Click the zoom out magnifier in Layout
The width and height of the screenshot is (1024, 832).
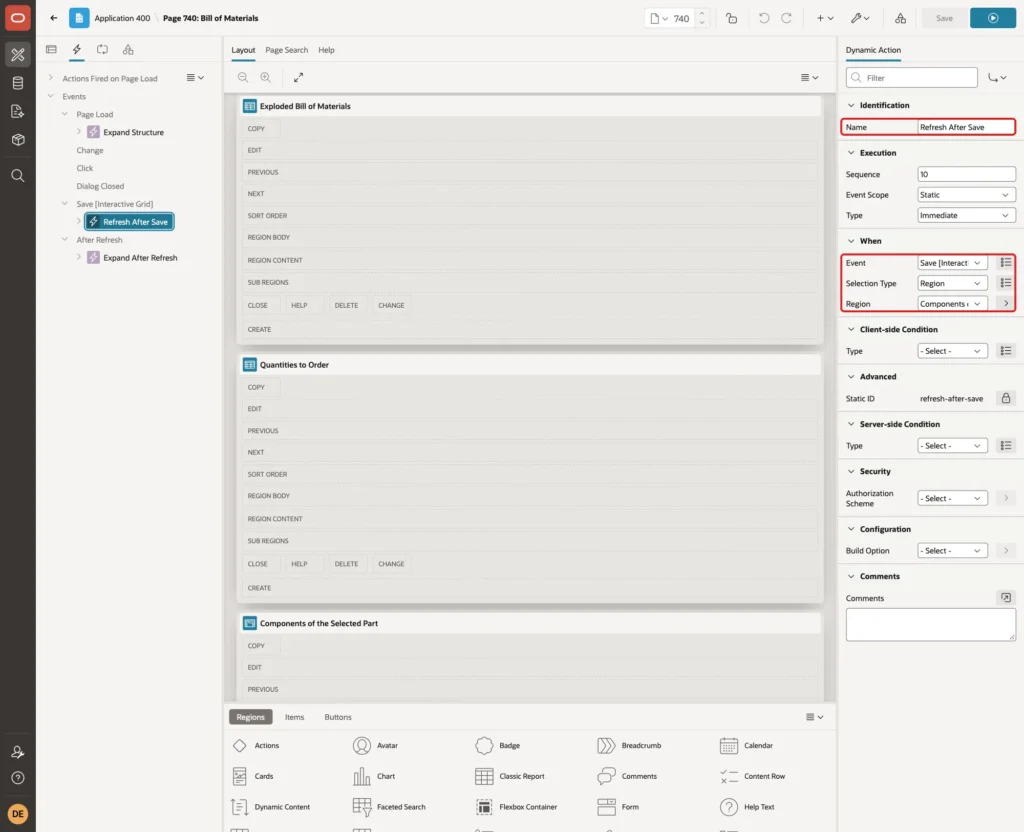[243, 77]
